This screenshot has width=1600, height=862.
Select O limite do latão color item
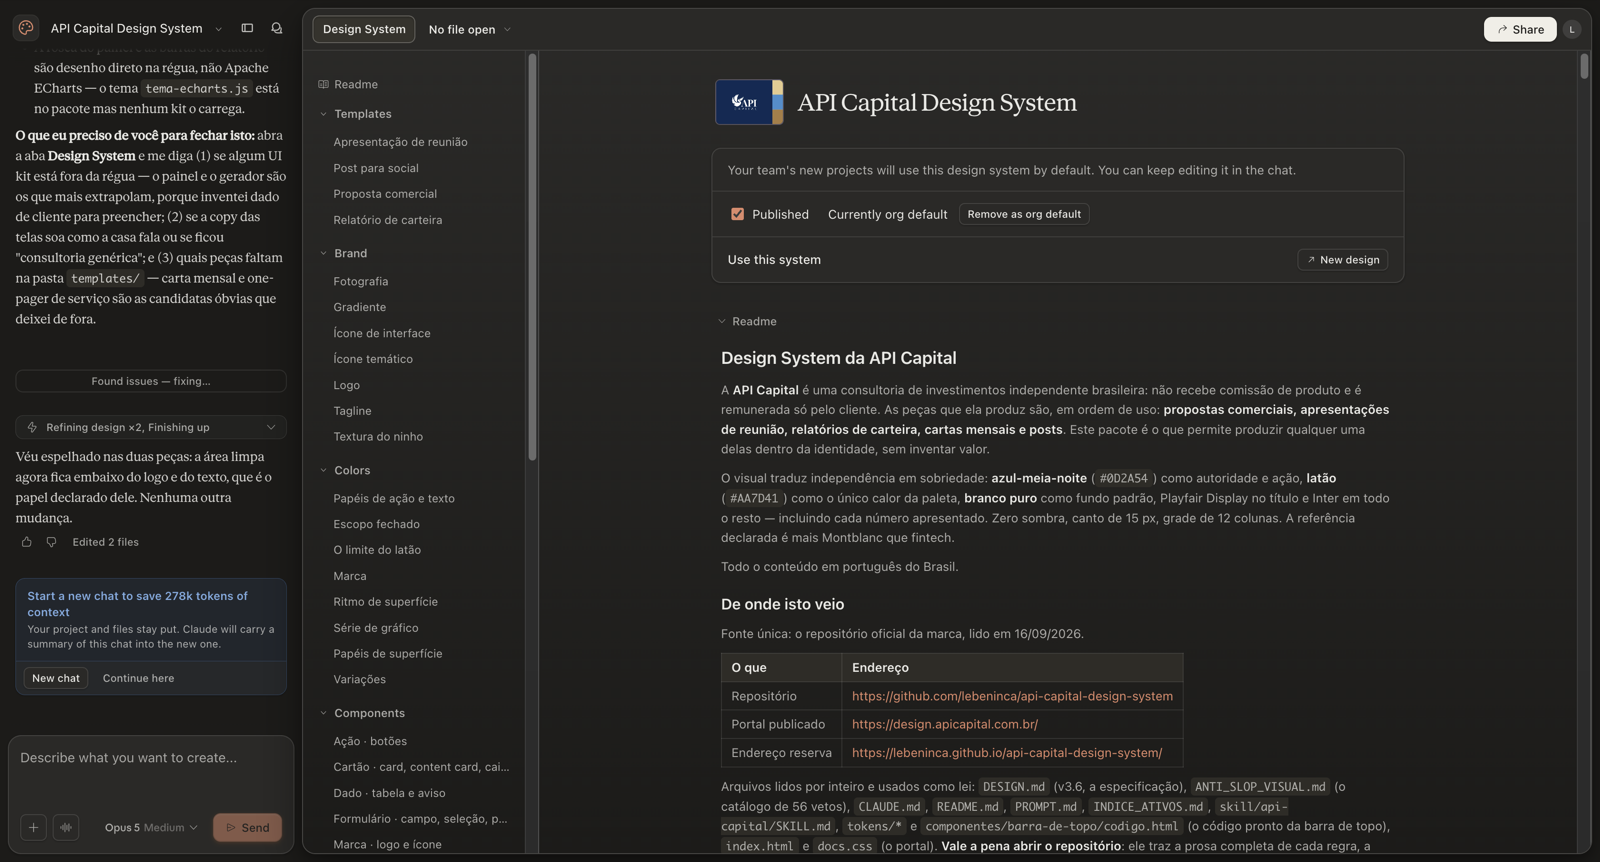pos(377,550)
